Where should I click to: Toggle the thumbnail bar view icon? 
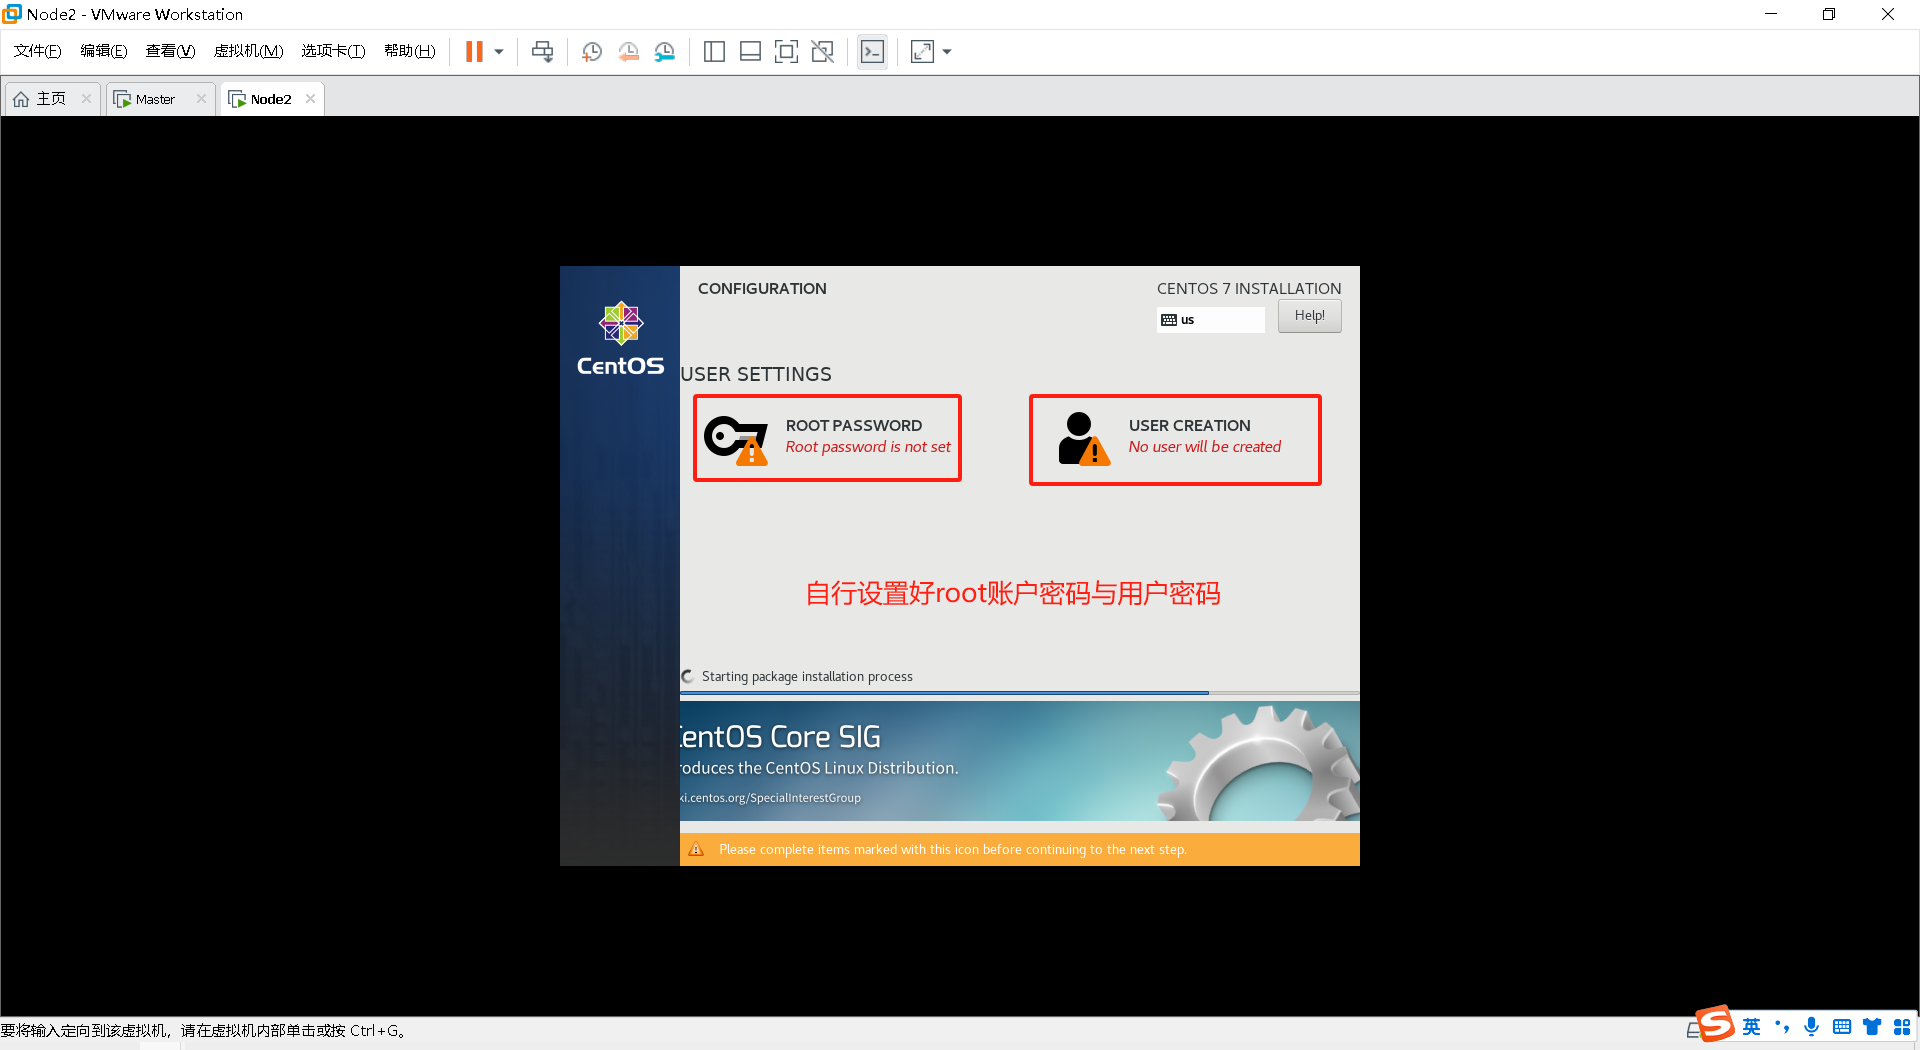pos(750,52)
